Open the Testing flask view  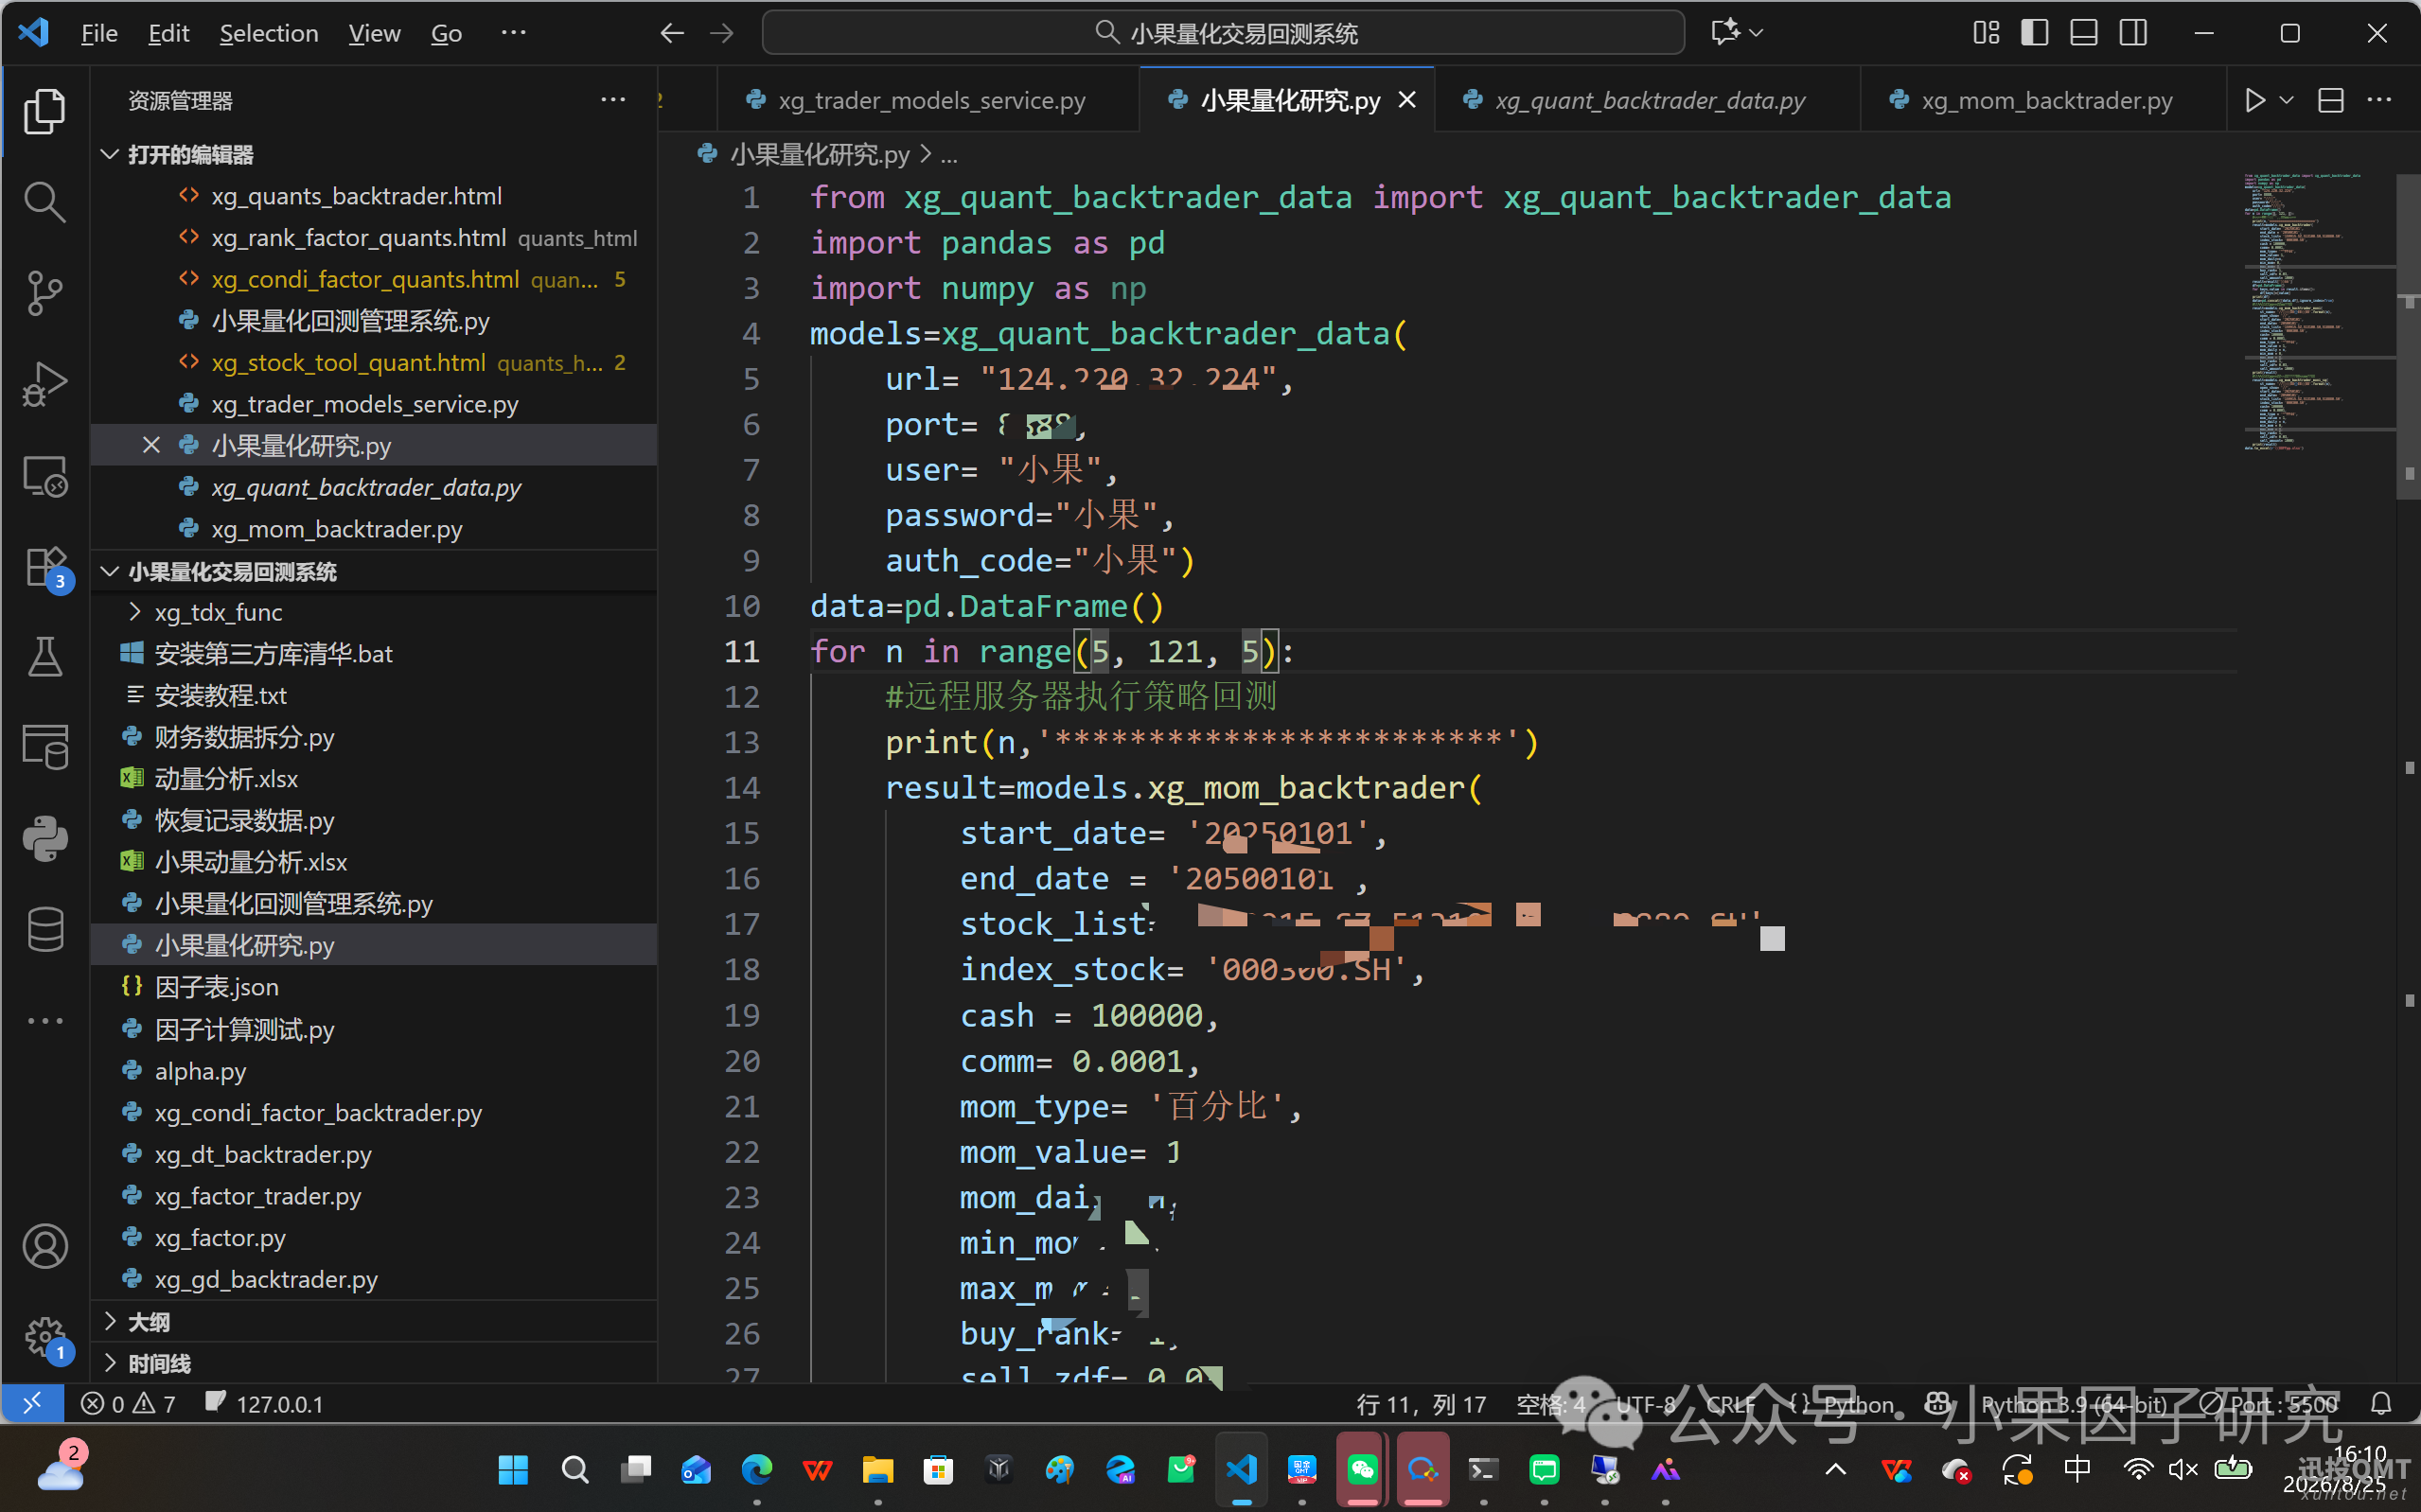coord(45,657)
